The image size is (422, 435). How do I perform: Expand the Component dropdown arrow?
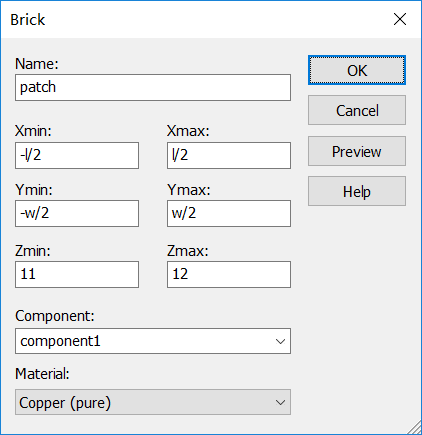pyautogui.click(x=280, y=341)
